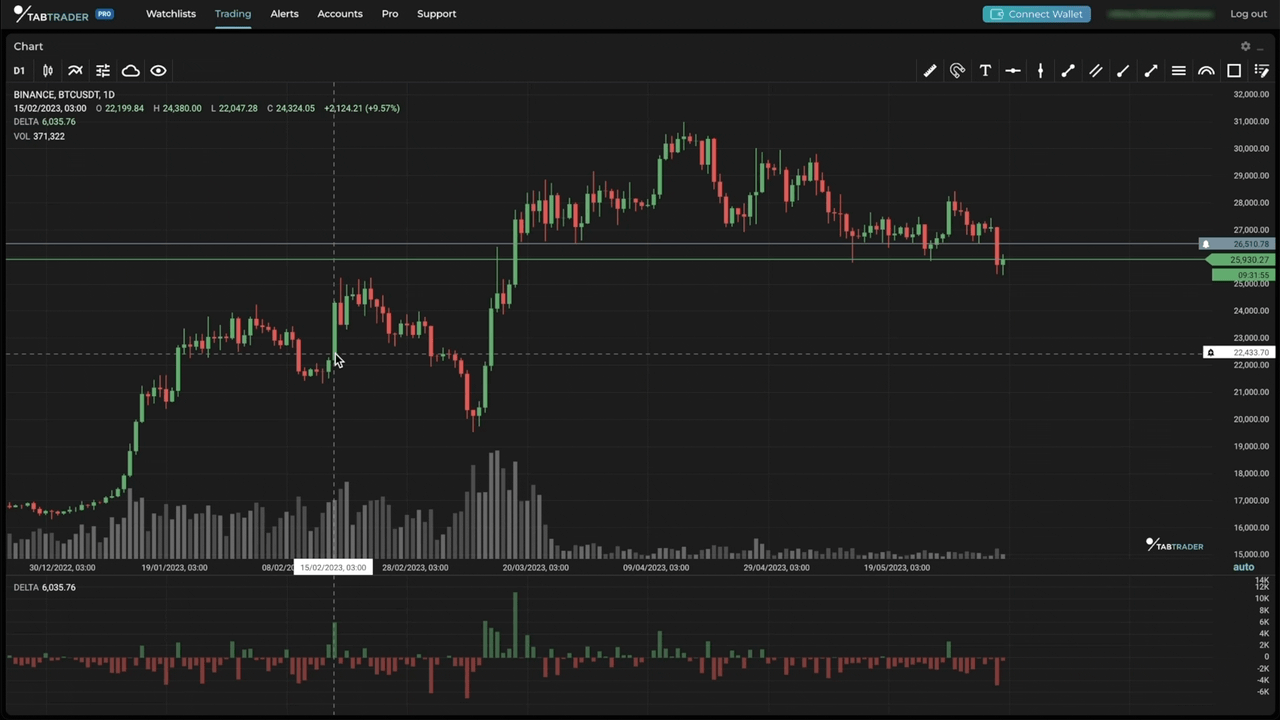Enable the Magnet snapping tool
The image size is (1280, 720).
coord(957,70)
